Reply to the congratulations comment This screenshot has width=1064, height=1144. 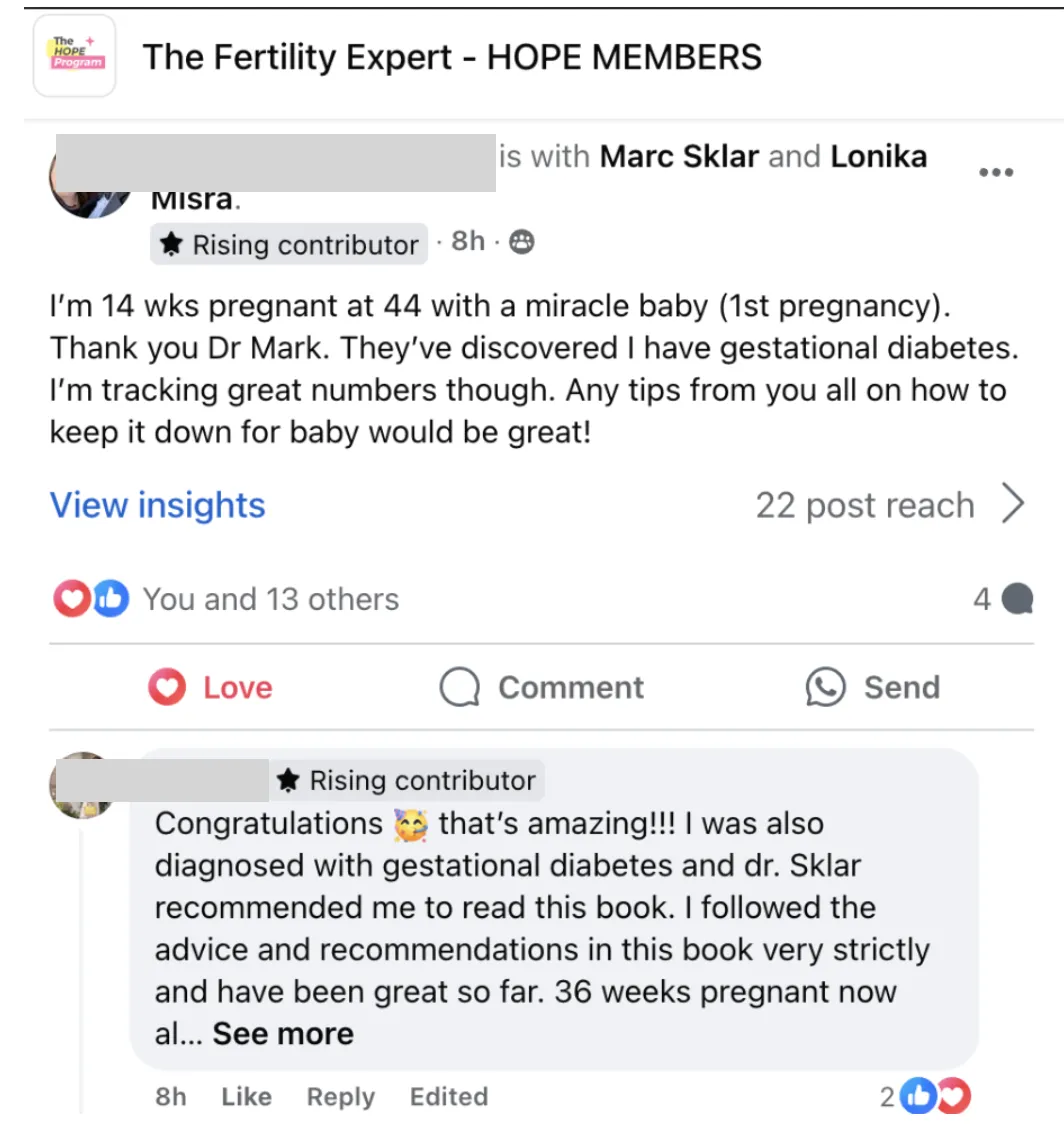[x=341, y=1097]
